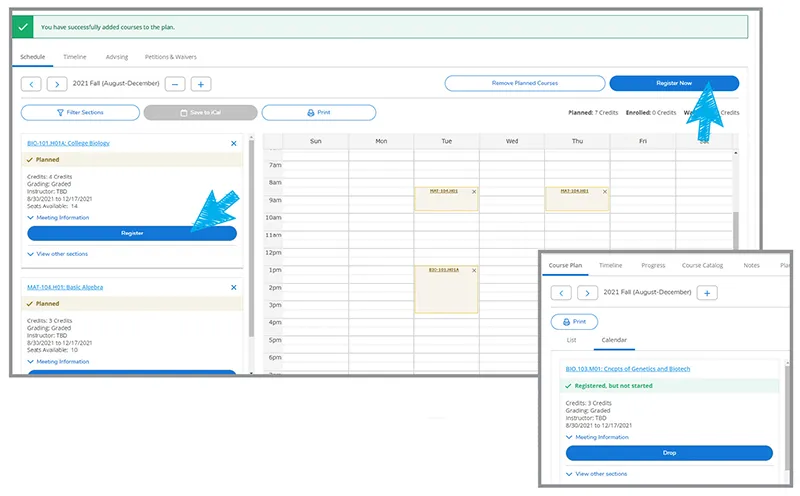This screenshot has height=496, width=800.
Task: Remove BIO-101 College Biology card with X
Action: (x=234, y=144)
